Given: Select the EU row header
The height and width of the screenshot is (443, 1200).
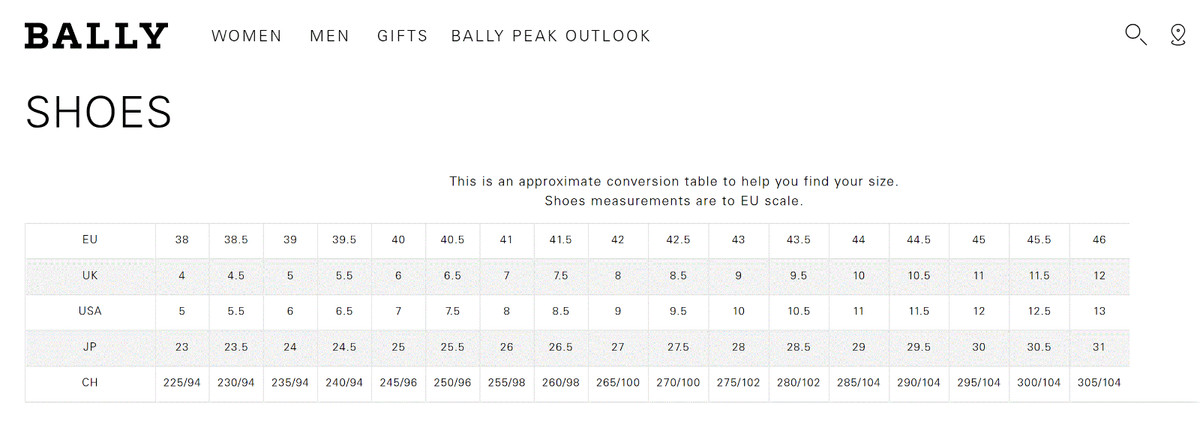Looking at the screenshot, I should click(x=90, y=240).
